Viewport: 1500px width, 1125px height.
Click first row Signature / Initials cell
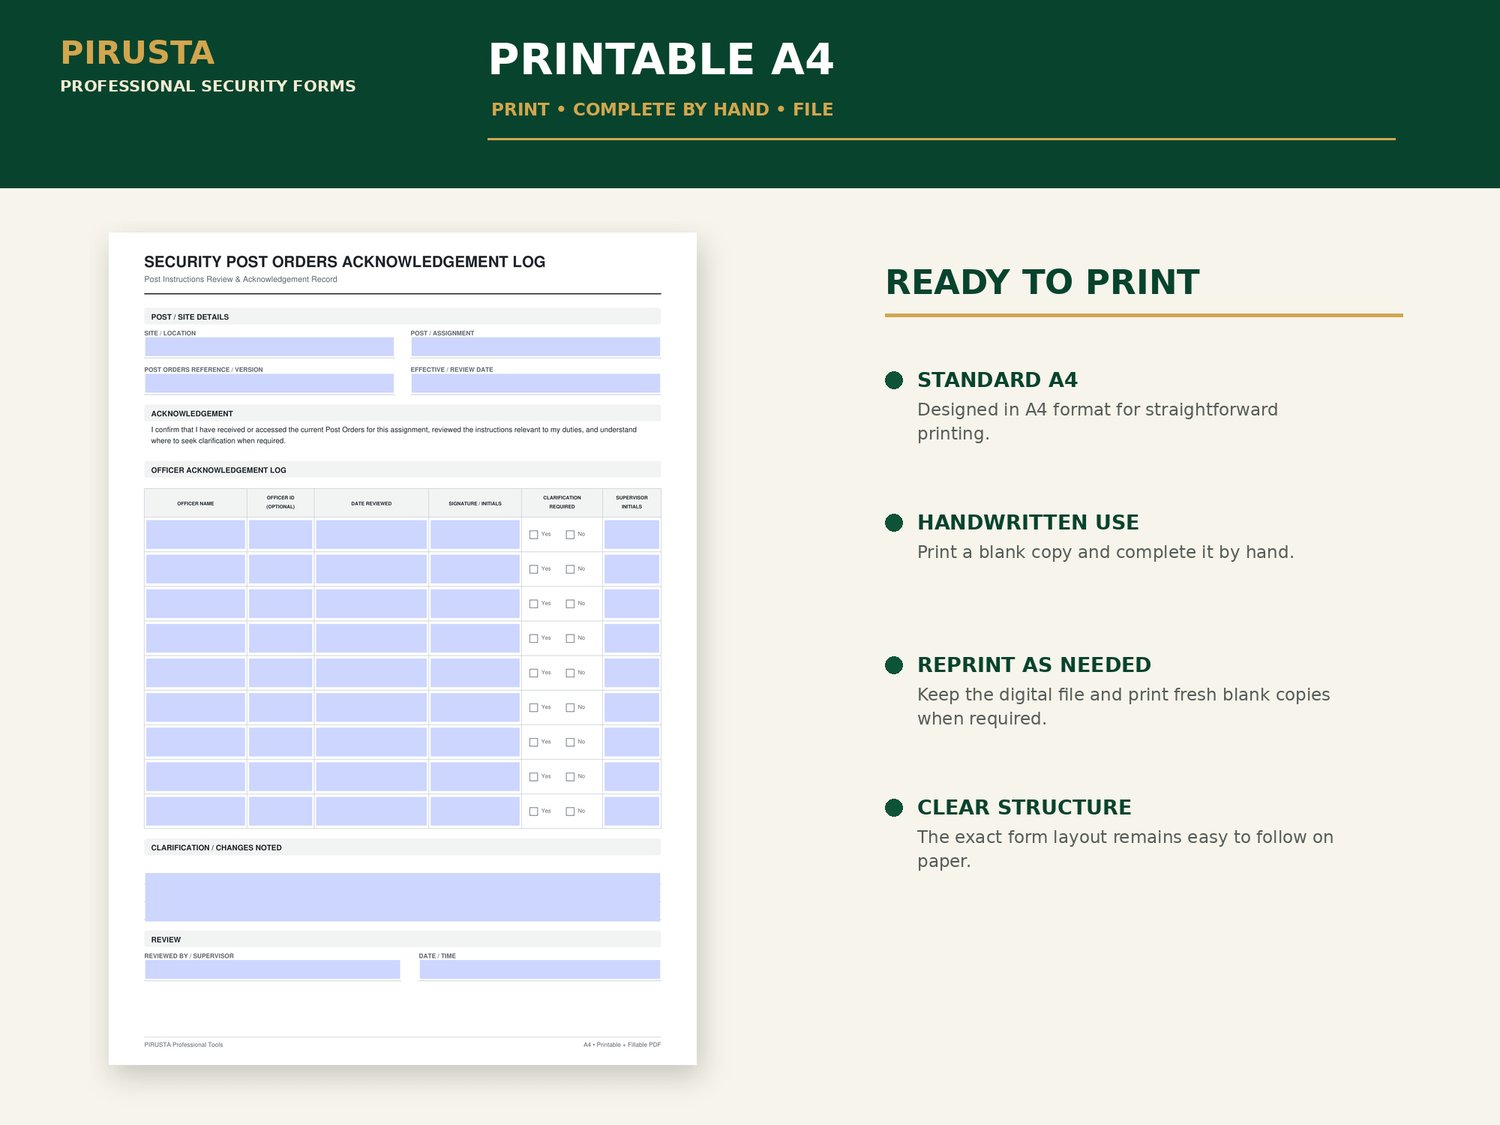click(x=475, y=534)
